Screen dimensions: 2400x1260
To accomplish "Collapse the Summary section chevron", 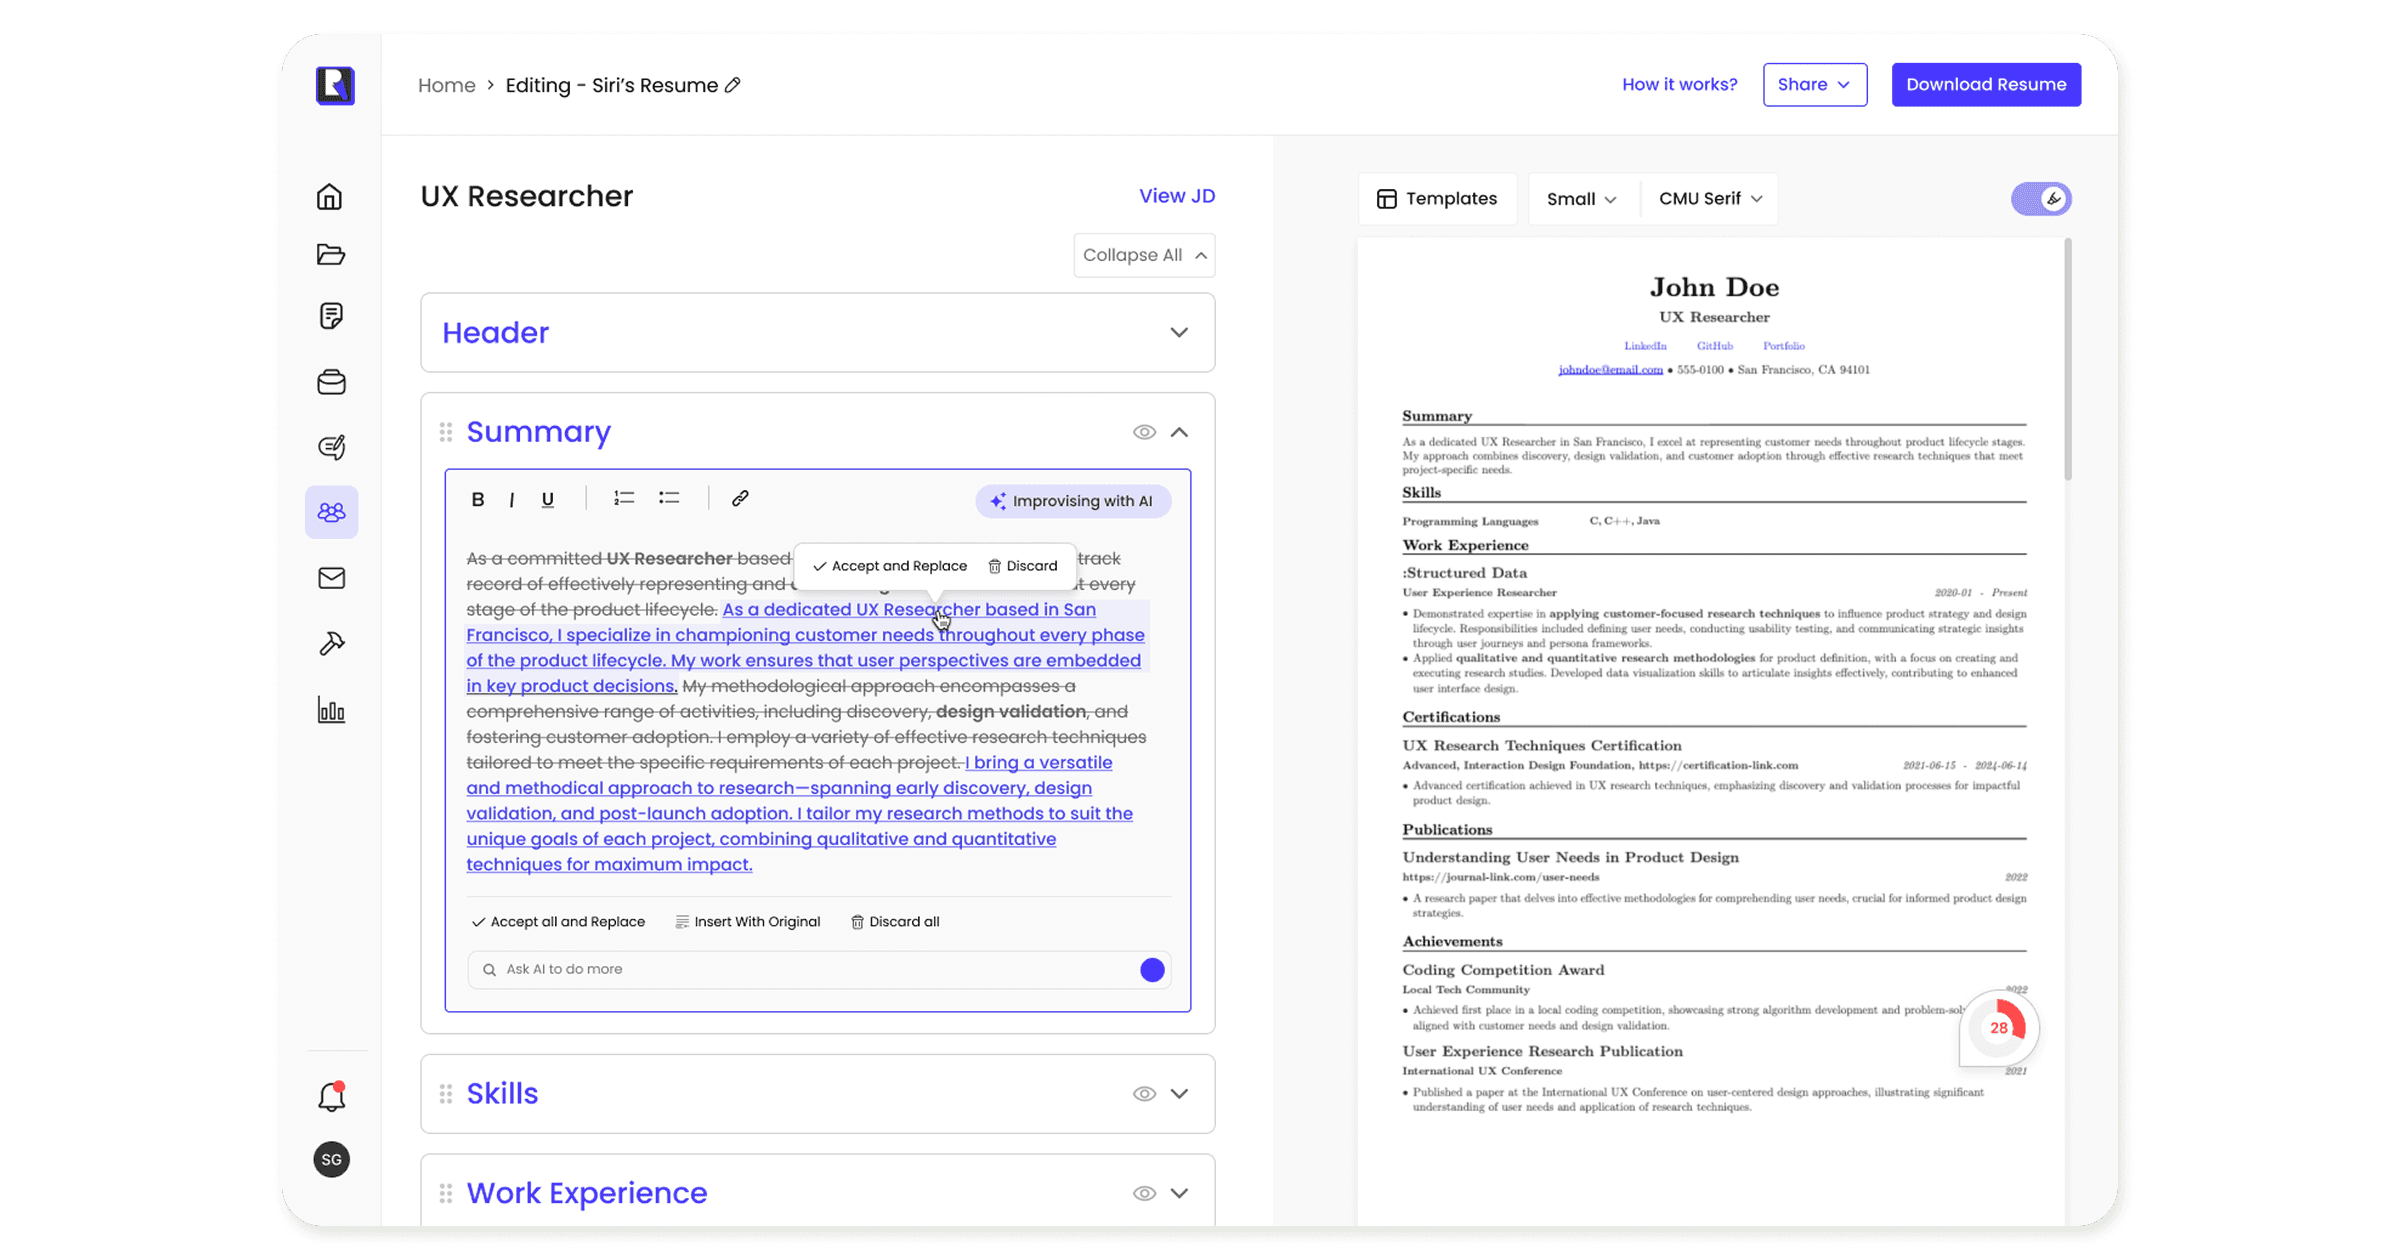I will click(1180, 432).
